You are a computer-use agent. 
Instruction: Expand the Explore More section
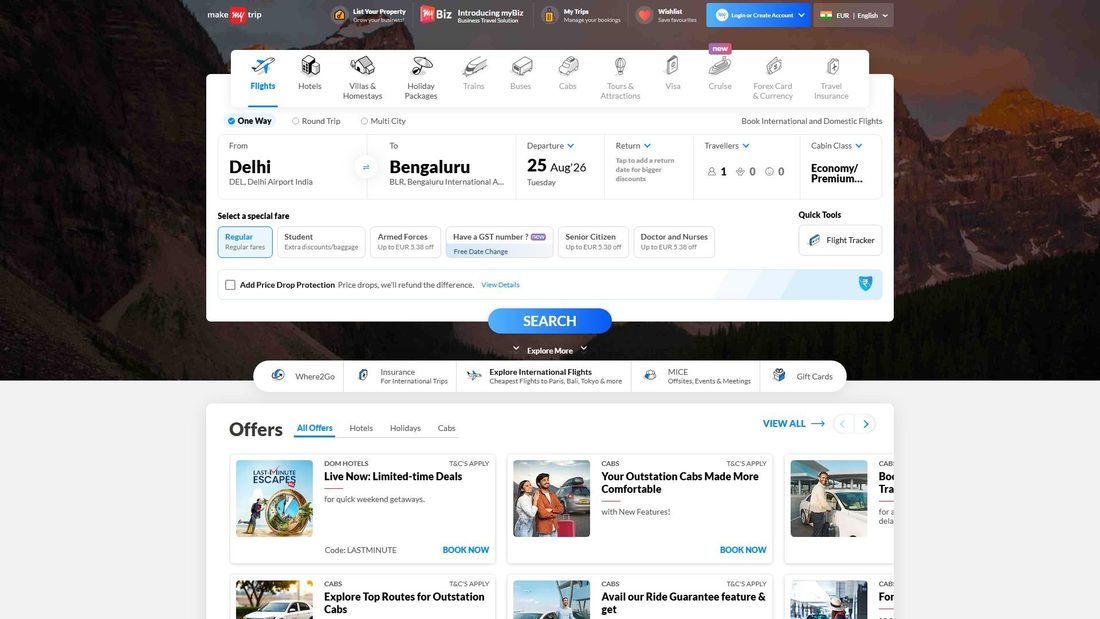tap(550, 350)
